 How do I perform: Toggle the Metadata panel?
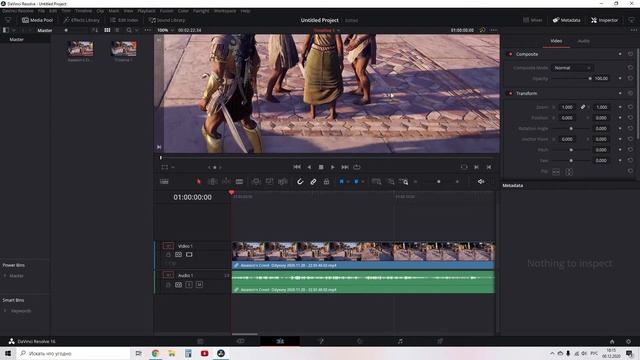click(566, 20)
